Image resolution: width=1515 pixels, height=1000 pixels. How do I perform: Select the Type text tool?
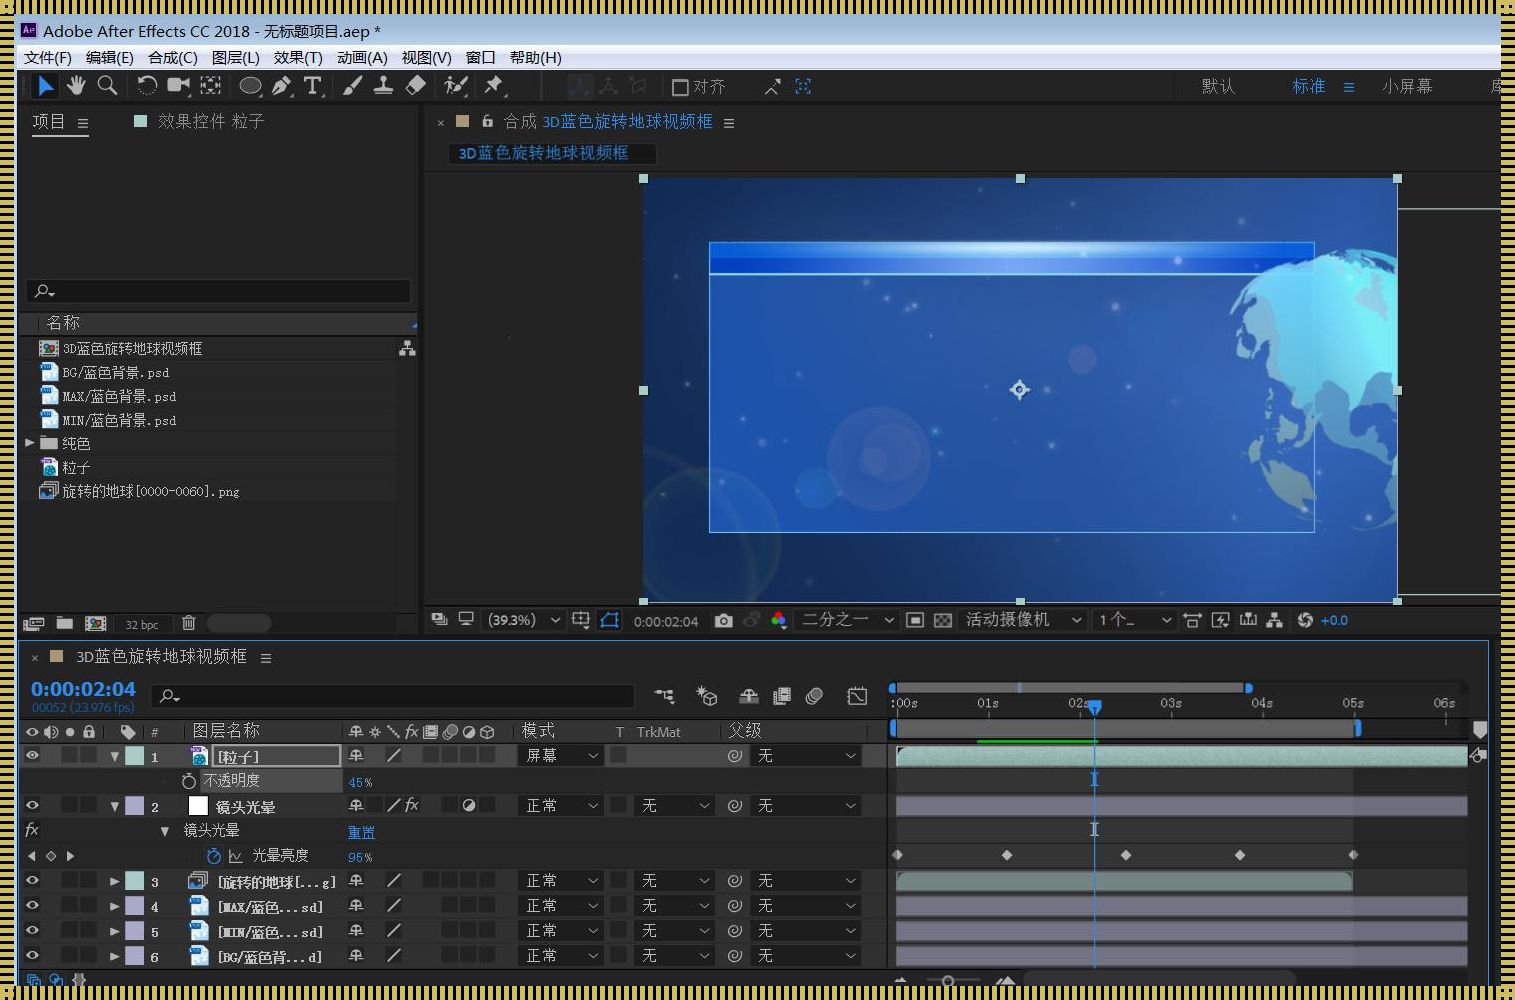[313, 86]
